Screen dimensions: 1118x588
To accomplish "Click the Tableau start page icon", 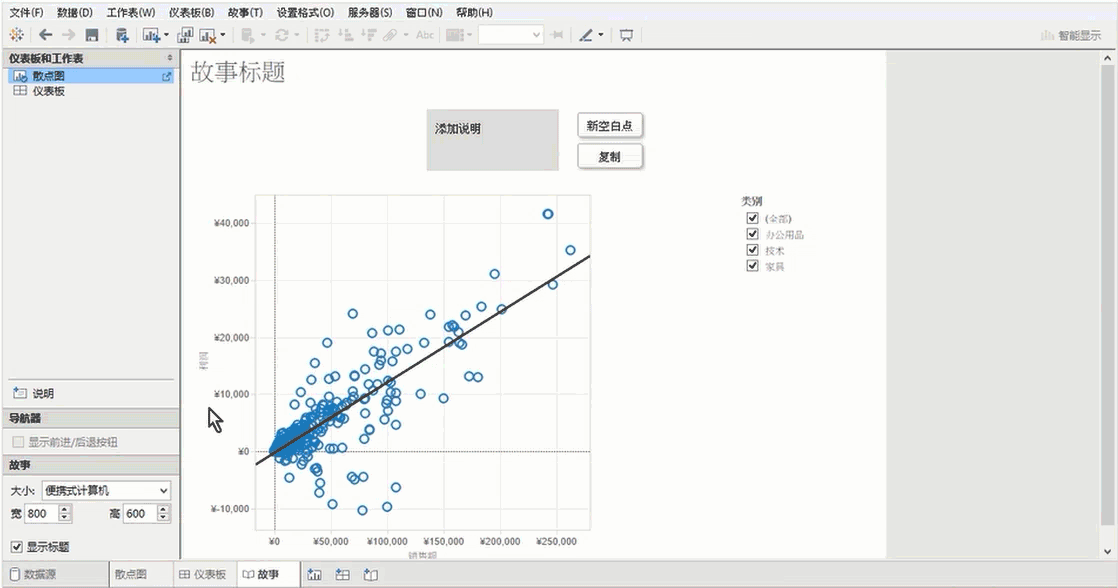I will 16,35.
